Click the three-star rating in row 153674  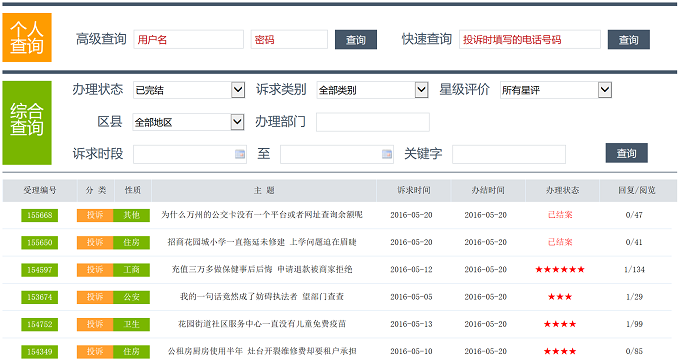pos(560,297)
